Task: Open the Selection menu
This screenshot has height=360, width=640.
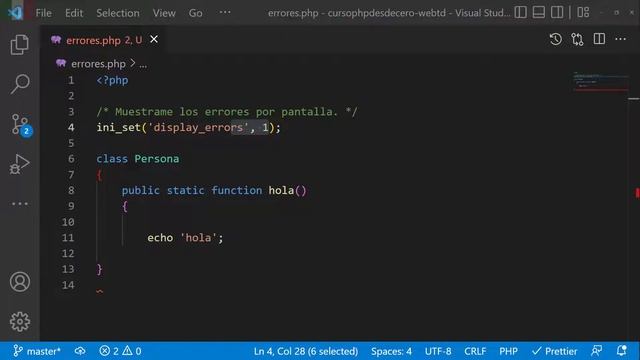Action: (x=118, y=13)
